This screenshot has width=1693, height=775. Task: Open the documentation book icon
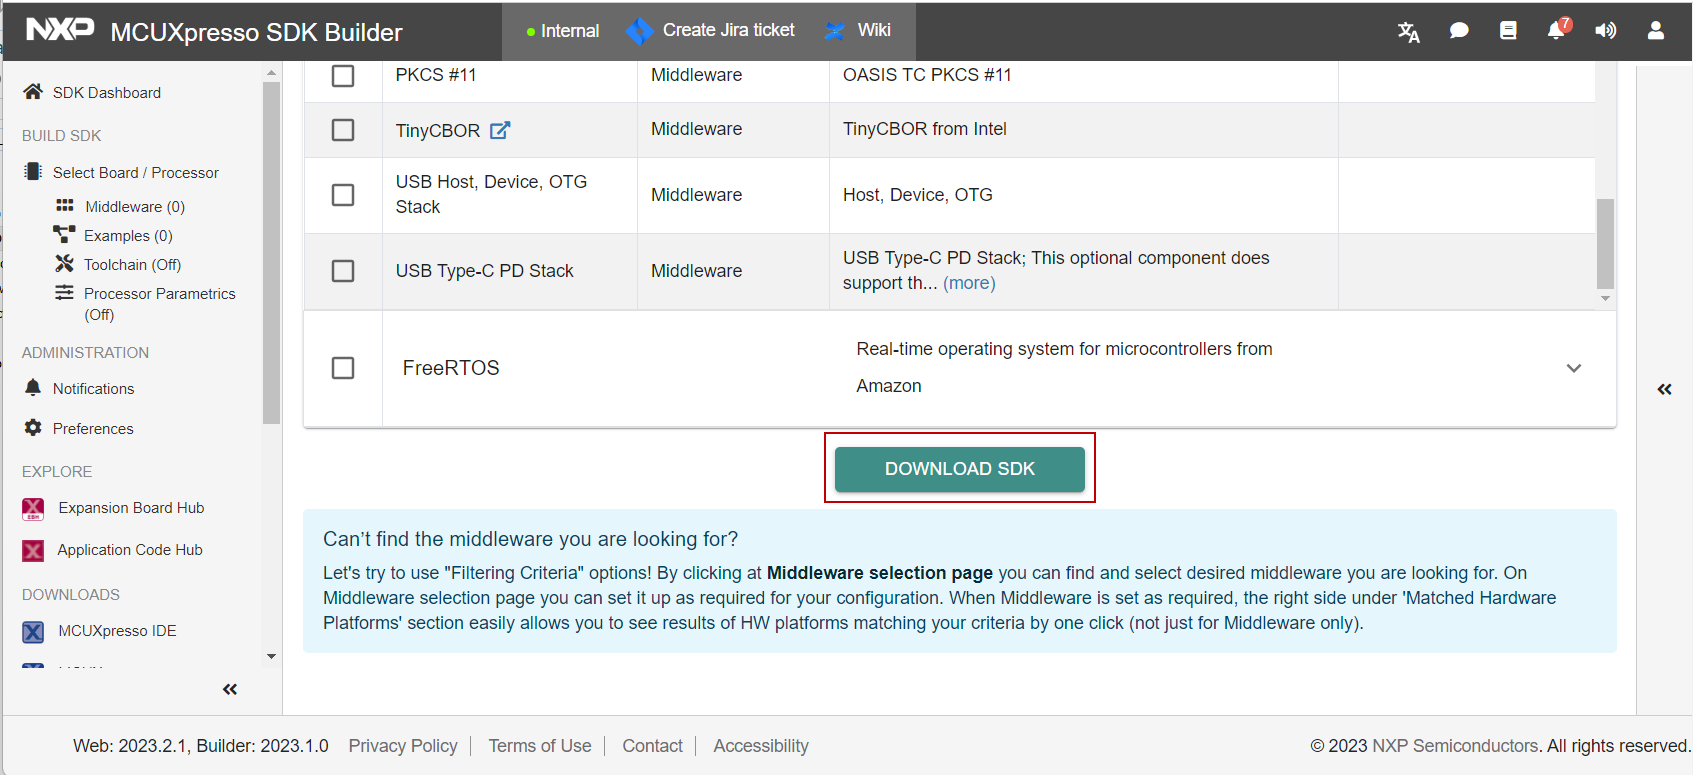(x=1508, y=31)
